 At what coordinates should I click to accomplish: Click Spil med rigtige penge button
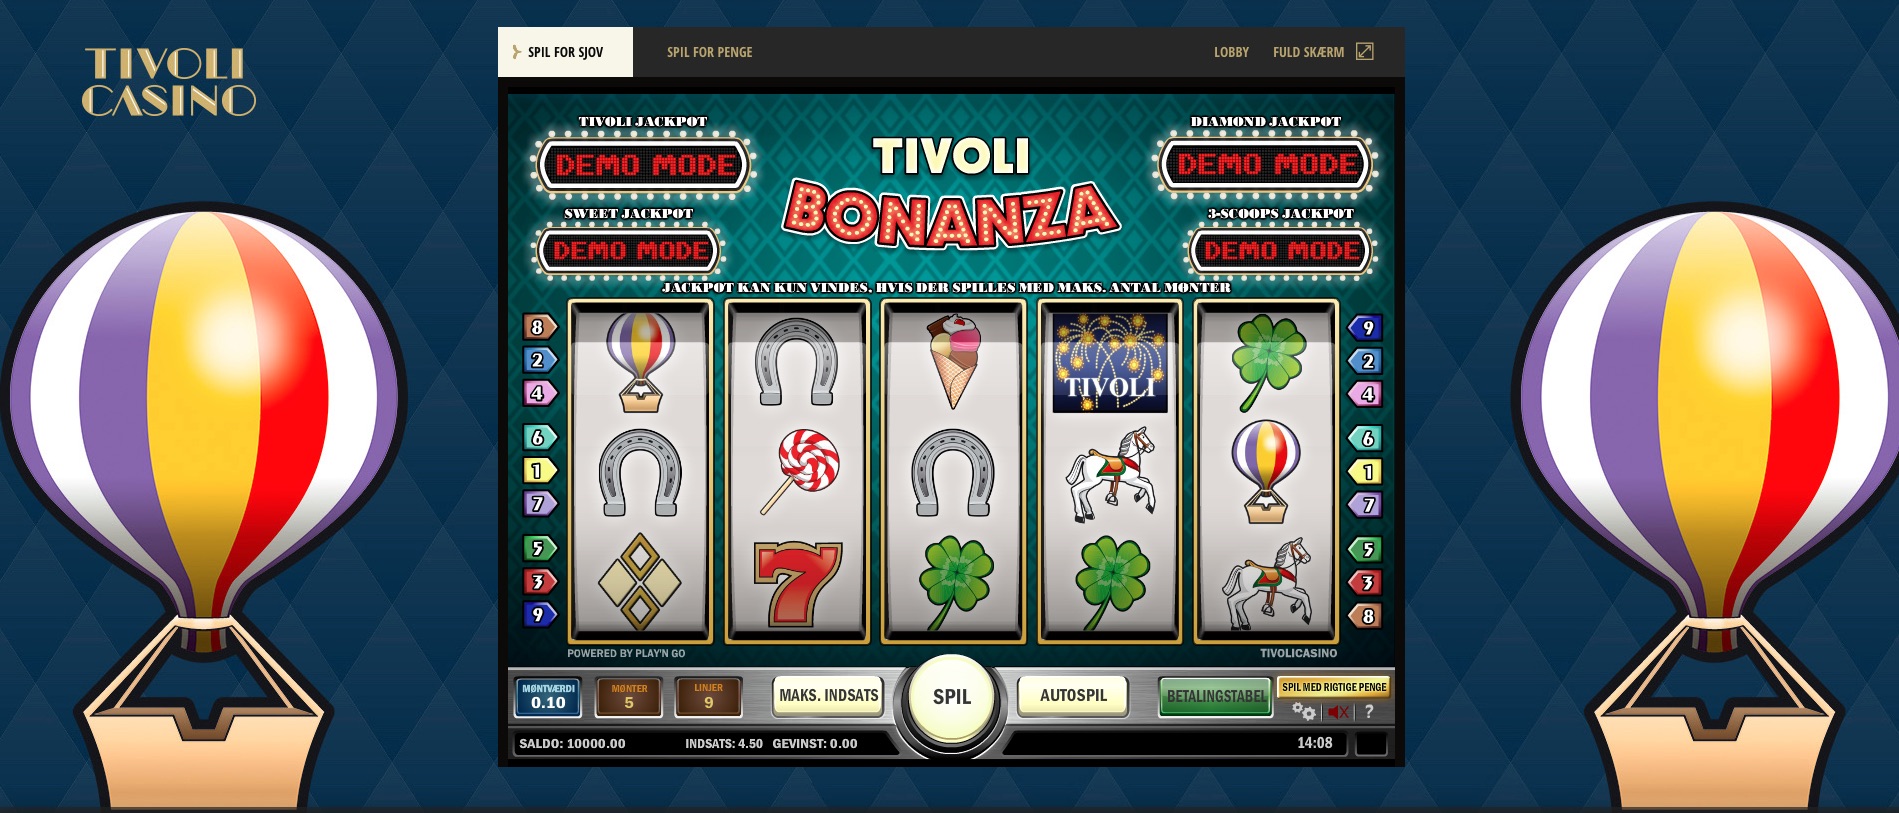1334,687
